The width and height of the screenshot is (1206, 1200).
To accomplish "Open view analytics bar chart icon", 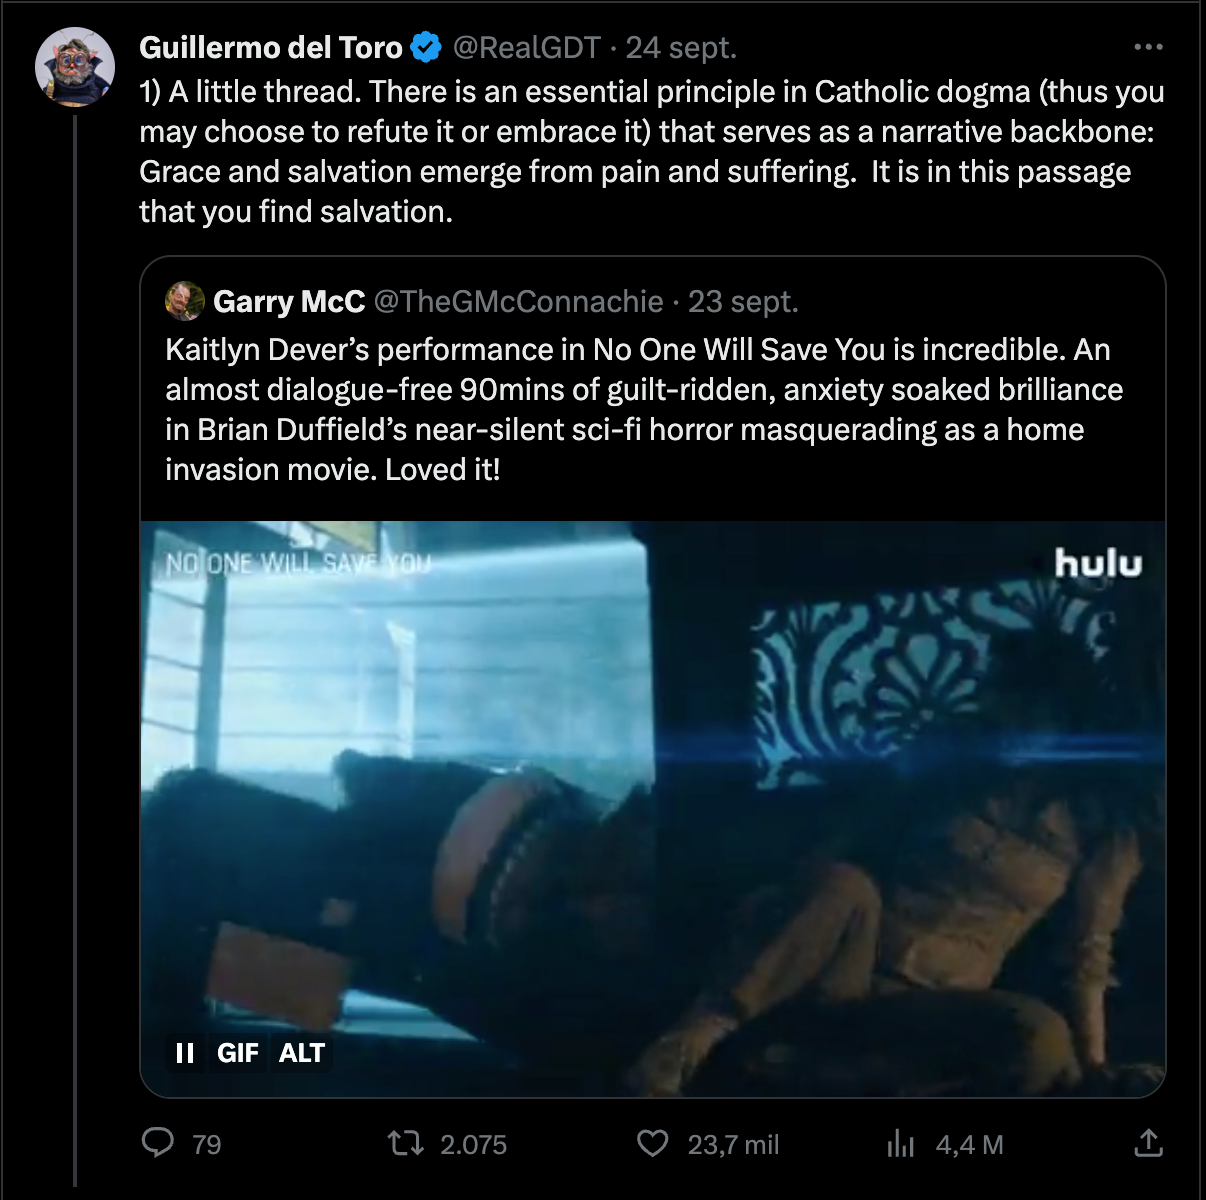I will (x=900, y=1143).
